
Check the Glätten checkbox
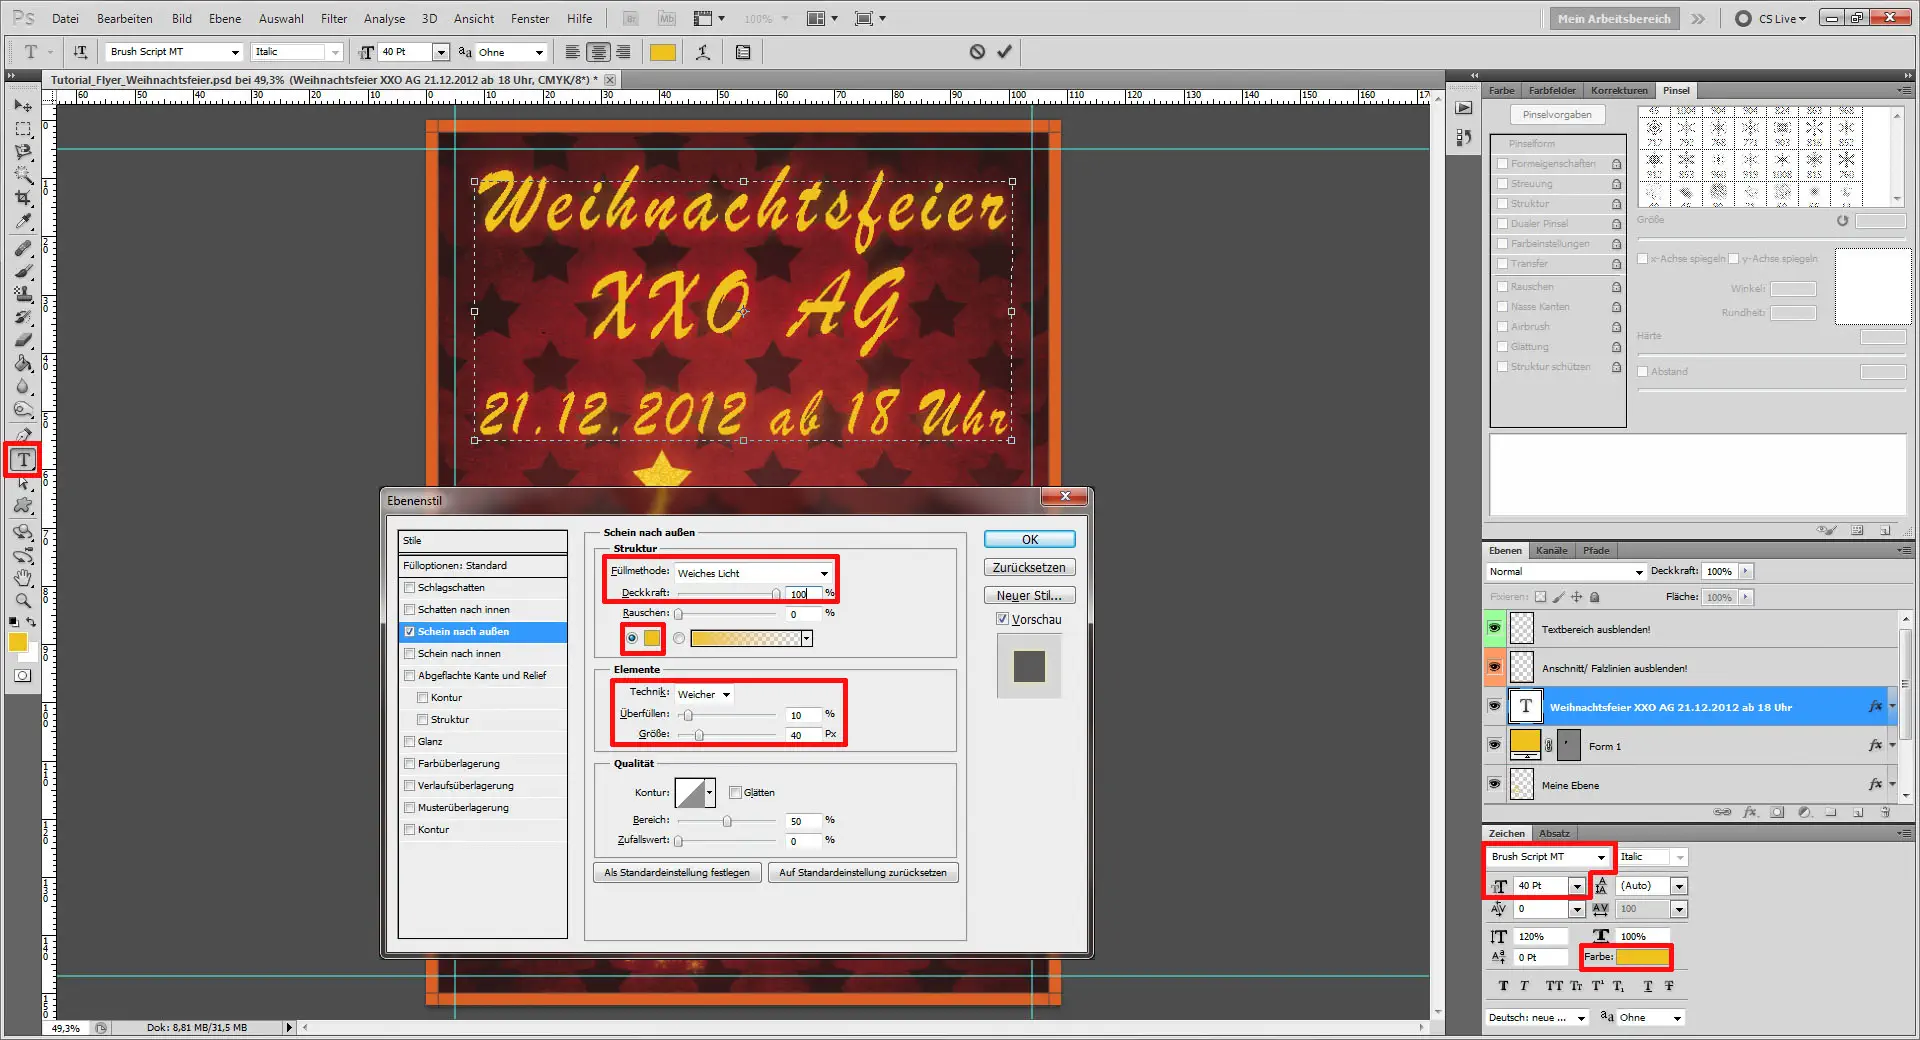coord(735,793)
